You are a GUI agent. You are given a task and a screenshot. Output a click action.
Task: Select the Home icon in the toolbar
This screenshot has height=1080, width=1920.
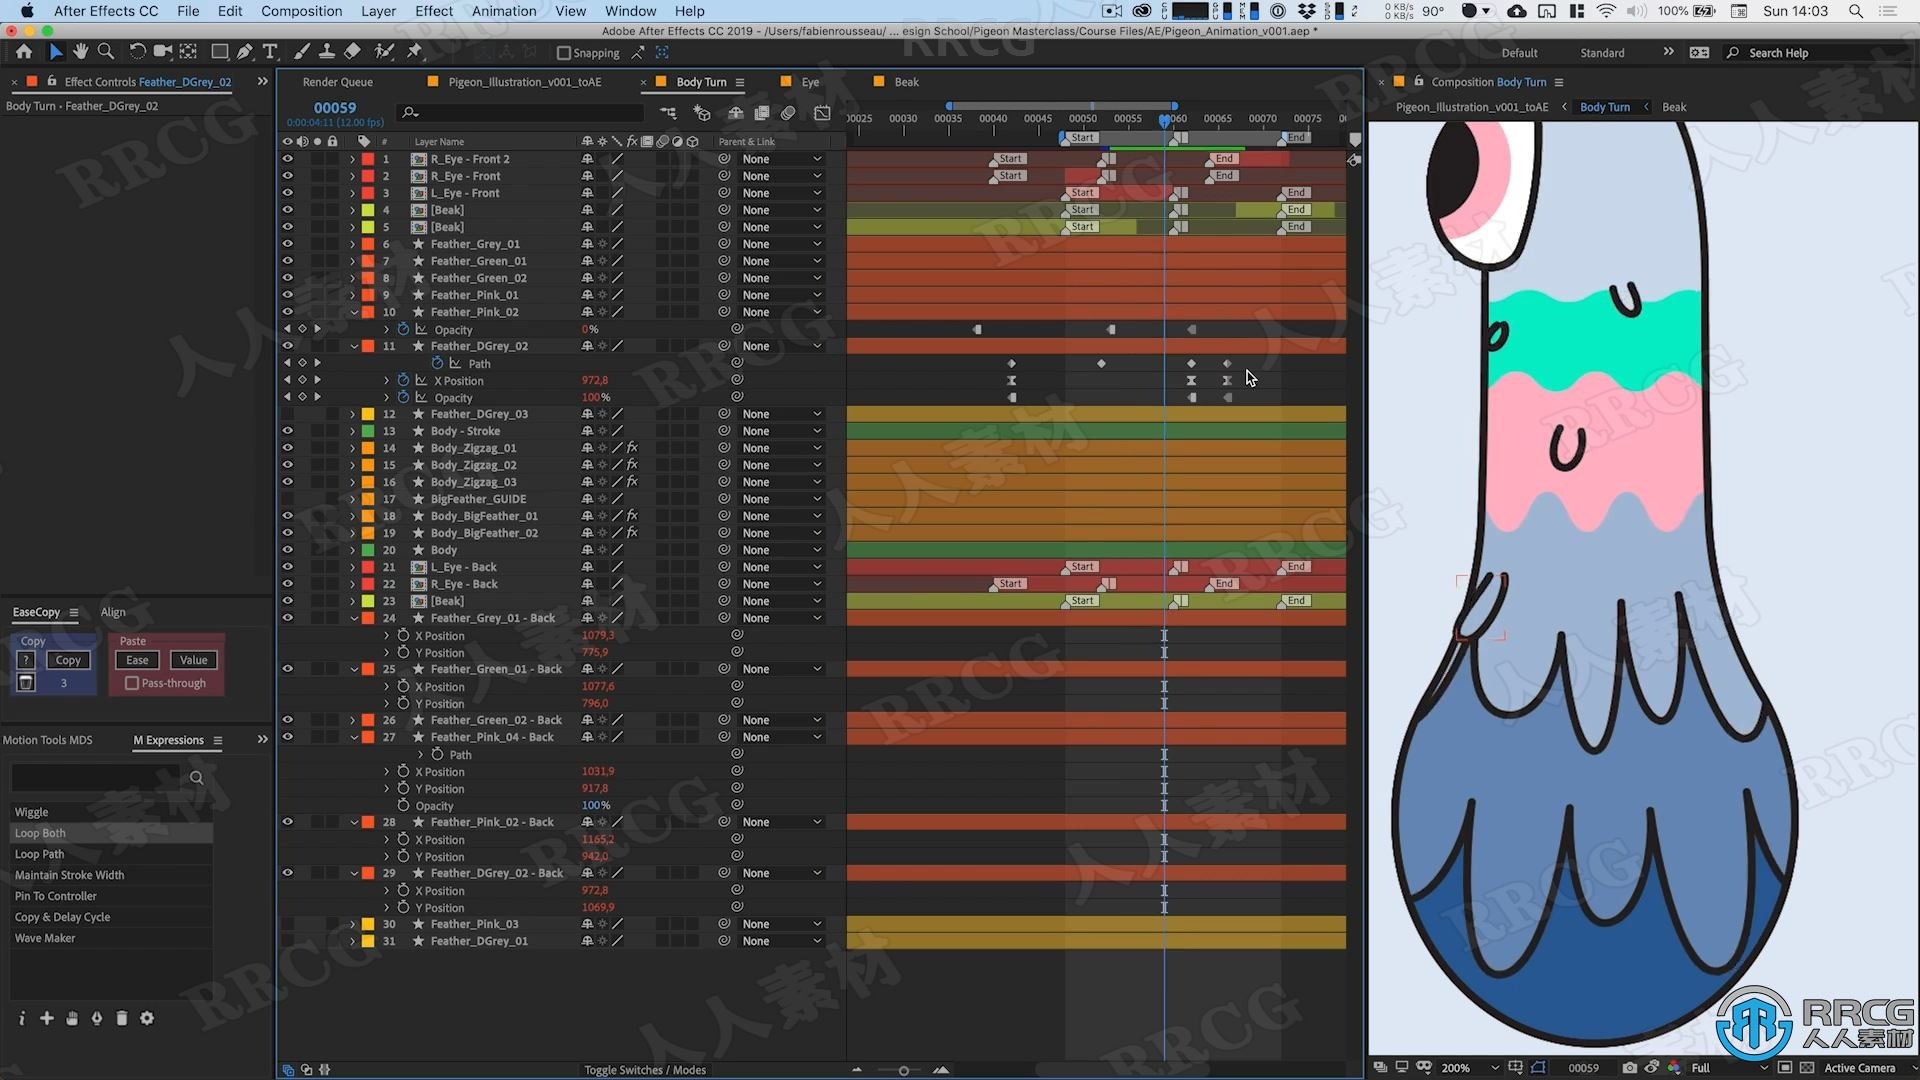pos(24,51)
